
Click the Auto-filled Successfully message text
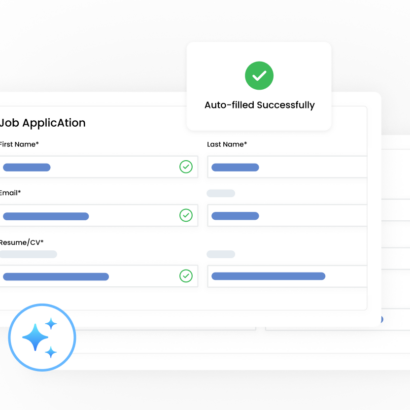259,105
